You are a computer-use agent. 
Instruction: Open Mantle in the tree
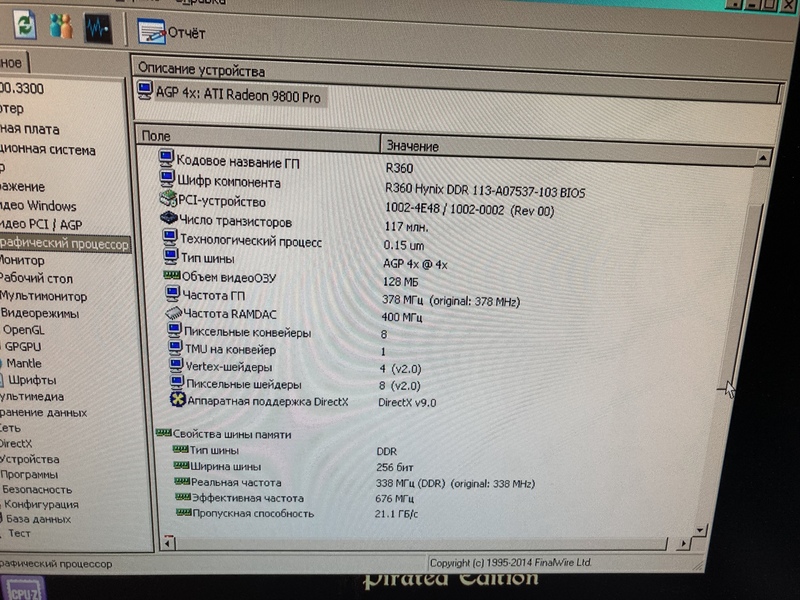tap(23, 363)
